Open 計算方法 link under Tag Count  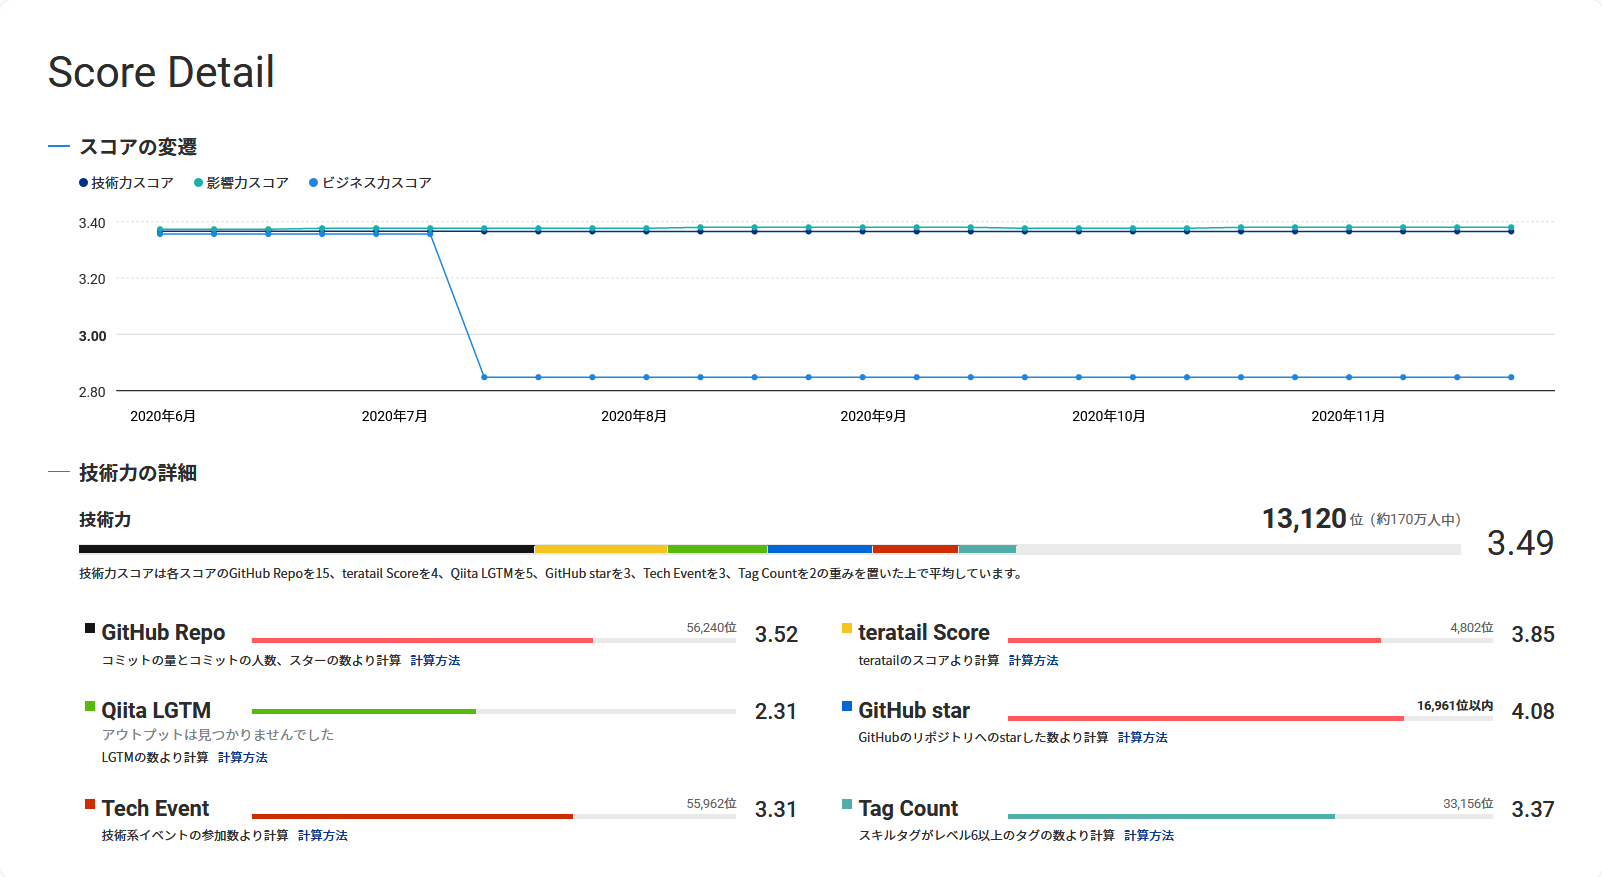1149,836
